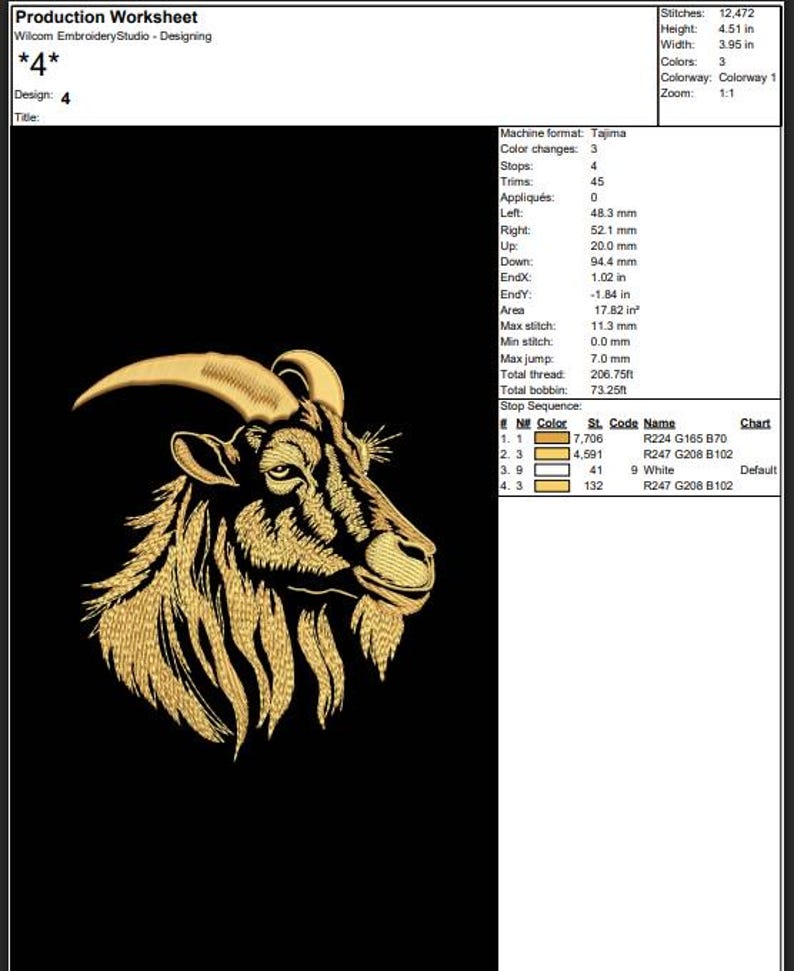Click the EndY value '-1.84 in'
The height and width of the screenshot is (971, 794).
click(610, 294)
